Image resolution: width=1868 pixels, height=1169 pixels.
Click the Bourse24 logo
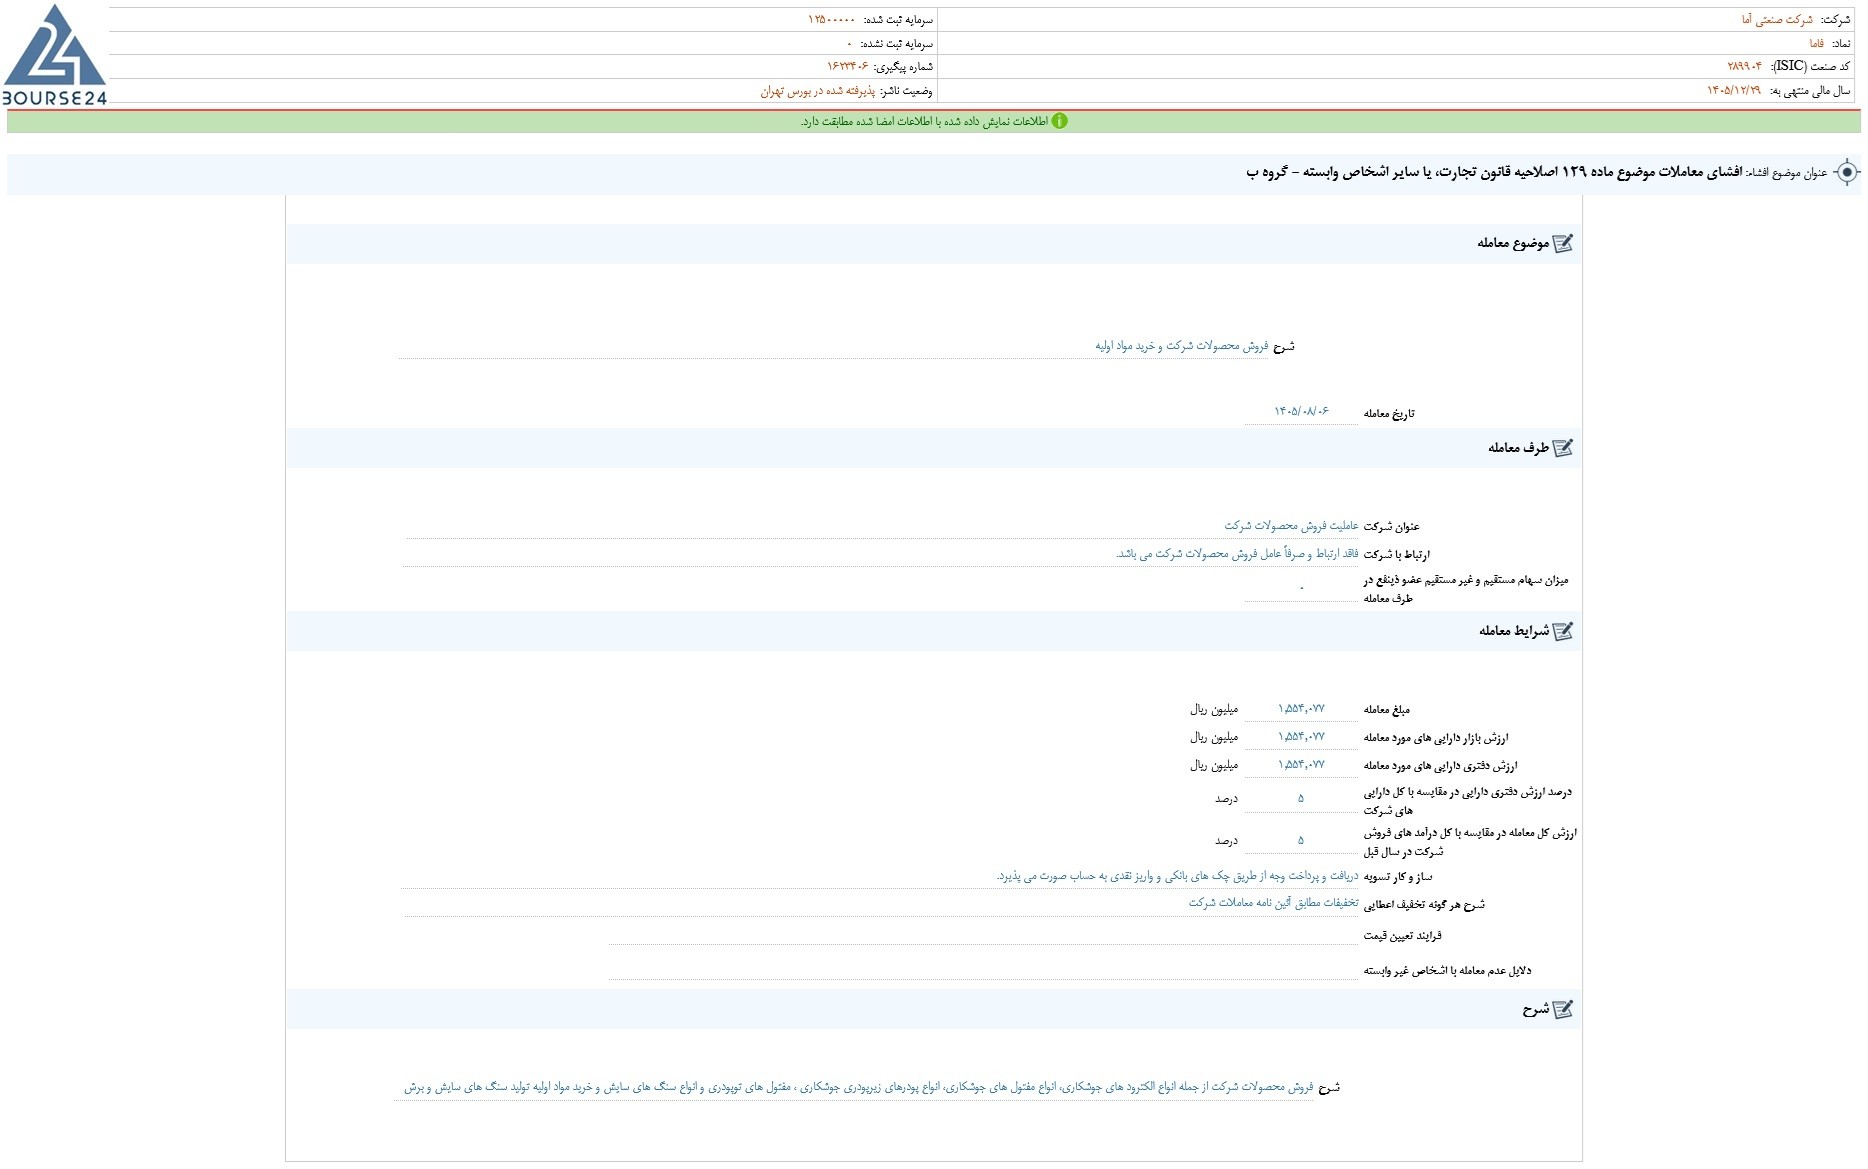tap(54, 55)
